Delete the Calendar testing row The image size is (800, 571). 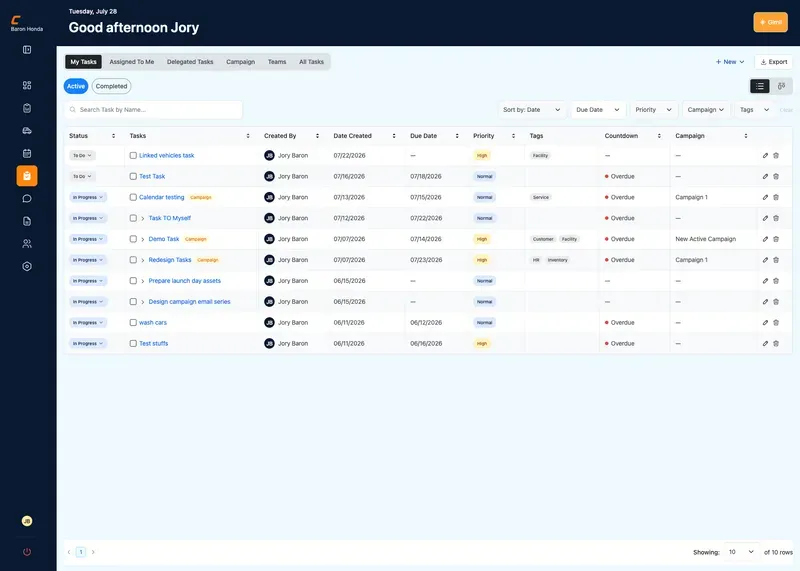(776, 197)
